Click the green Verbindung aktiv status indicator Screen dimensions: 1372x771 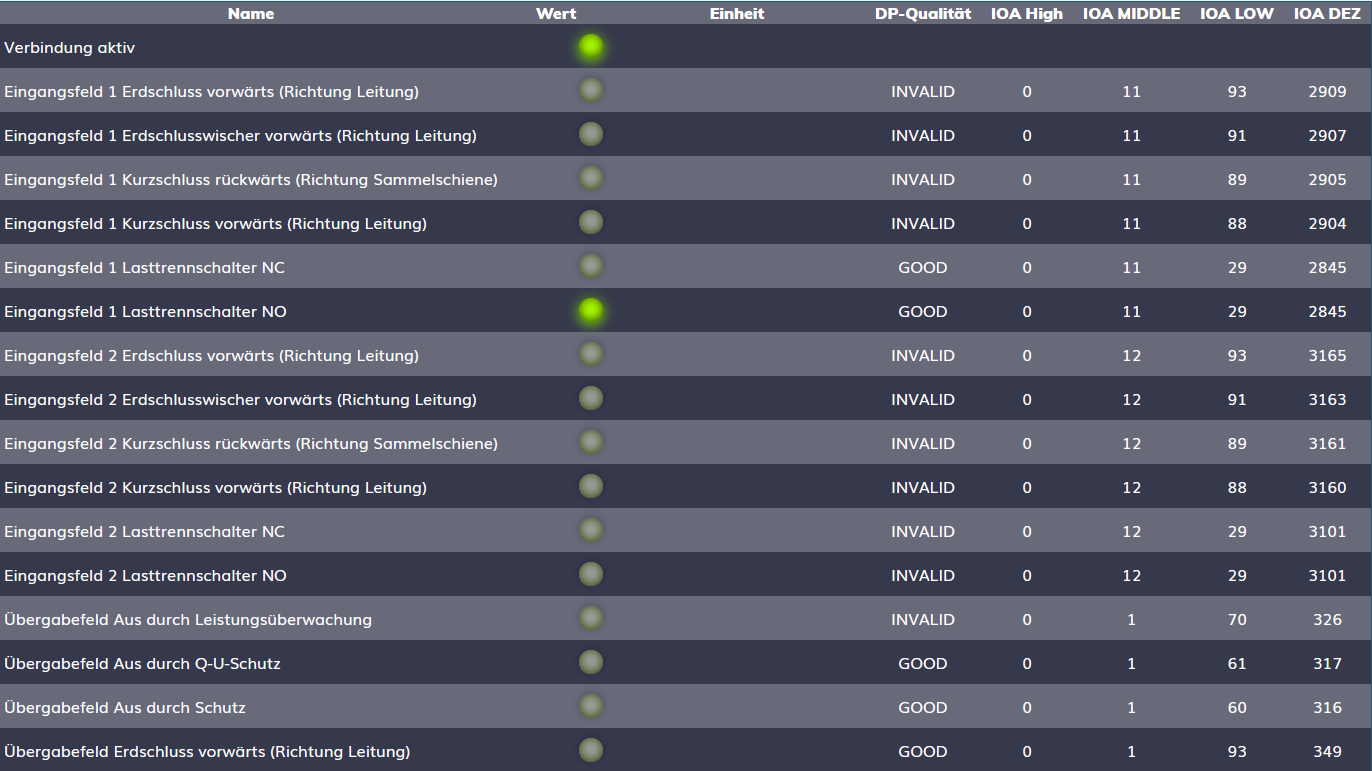click(x=591, y=47)
